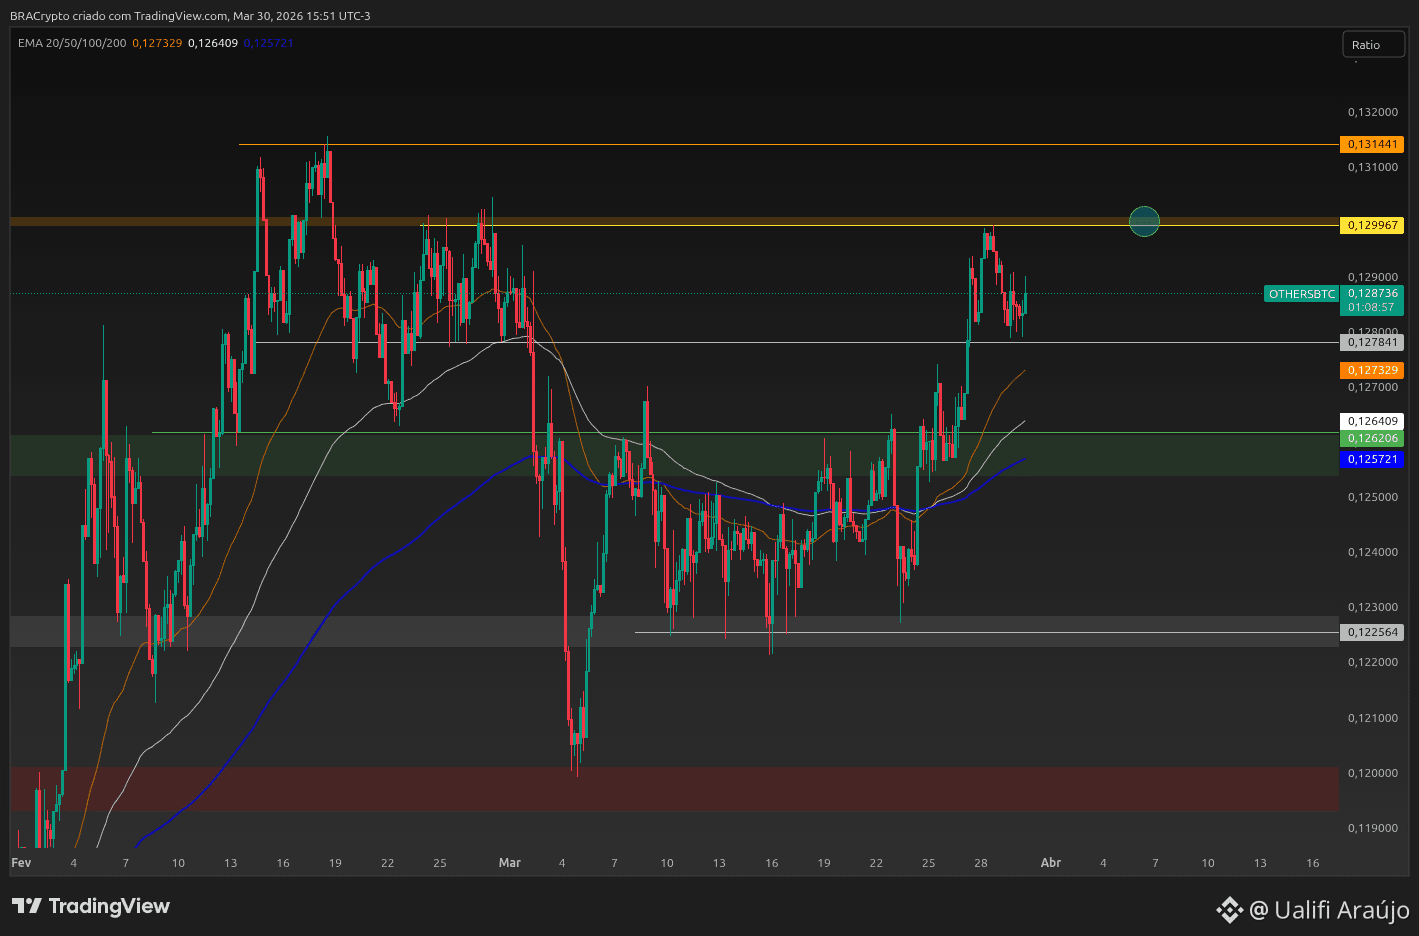The height and width of the screenshot is (936, 1419).
Task: Select the yellow 0,129967 price label
Action: [x=1372, y=225]
